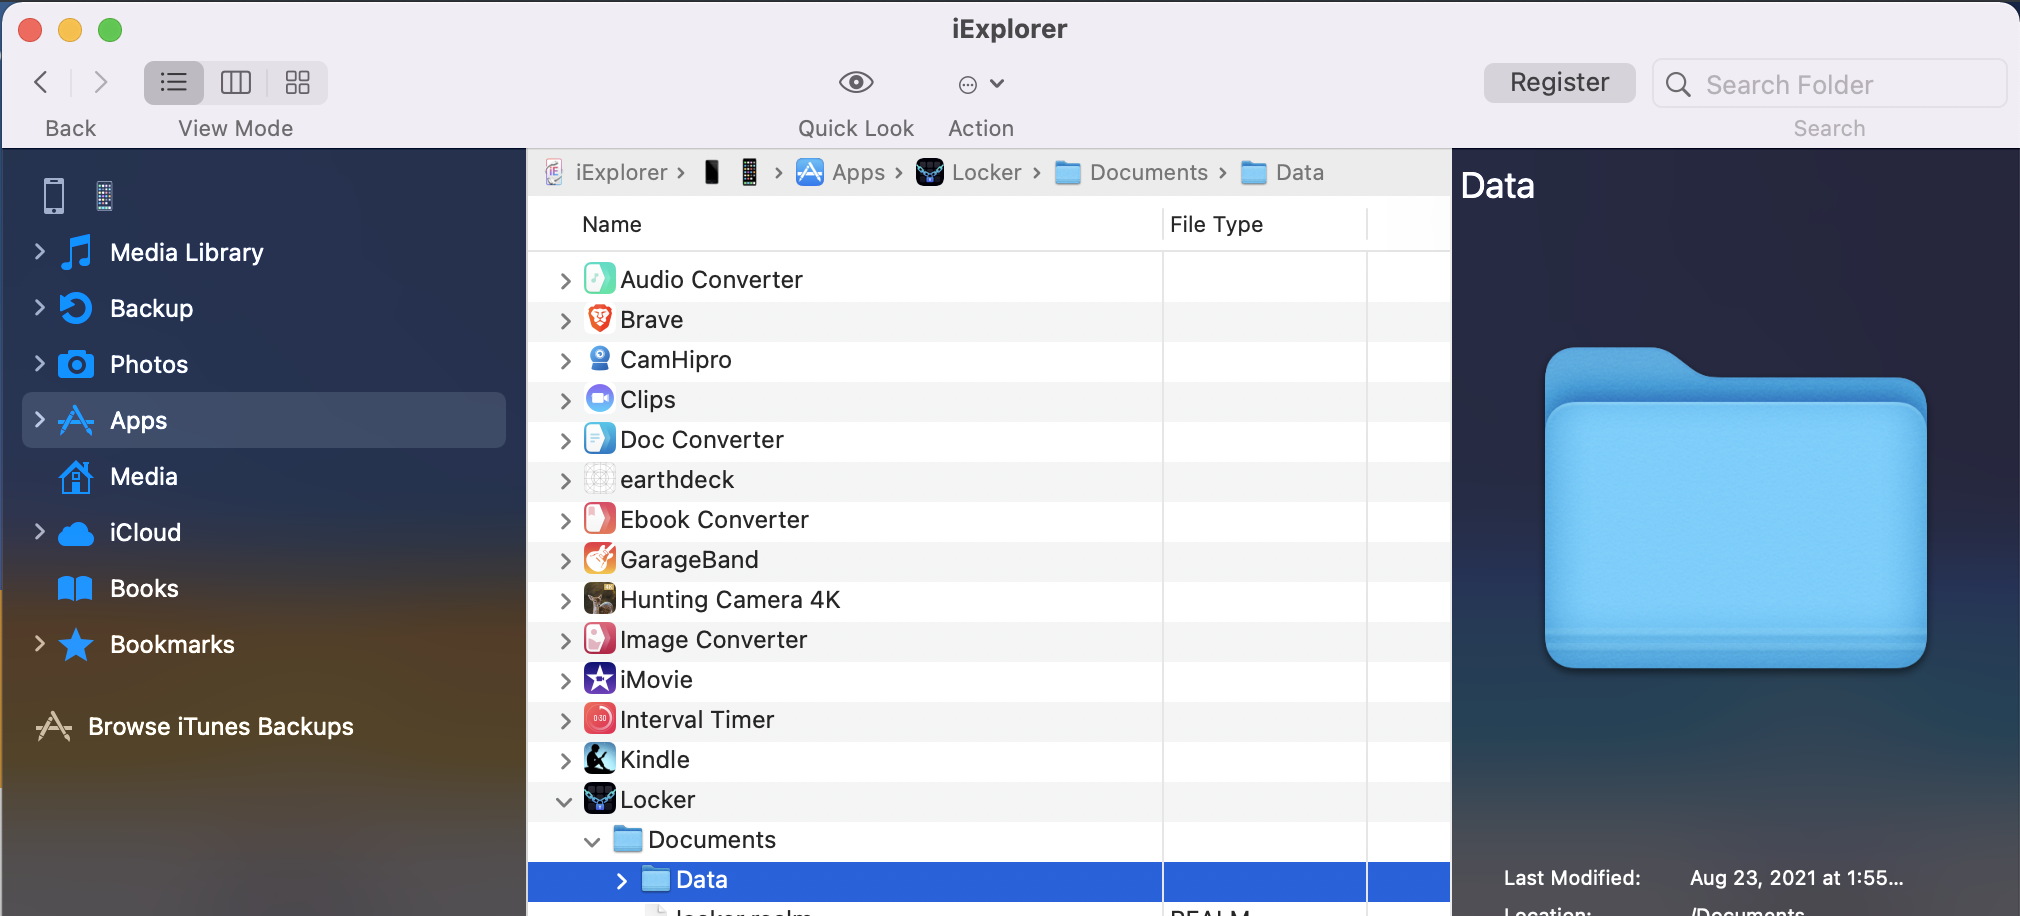This screenshot has width=2020, height=916.
Task: Focus the Search Folder field
Action: pos(1829,84)
